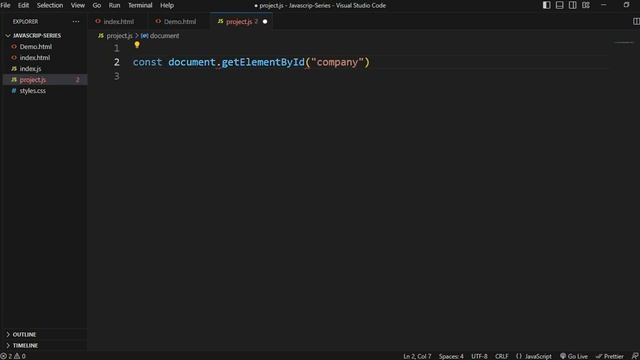Minimize the VS Code window

604,5
